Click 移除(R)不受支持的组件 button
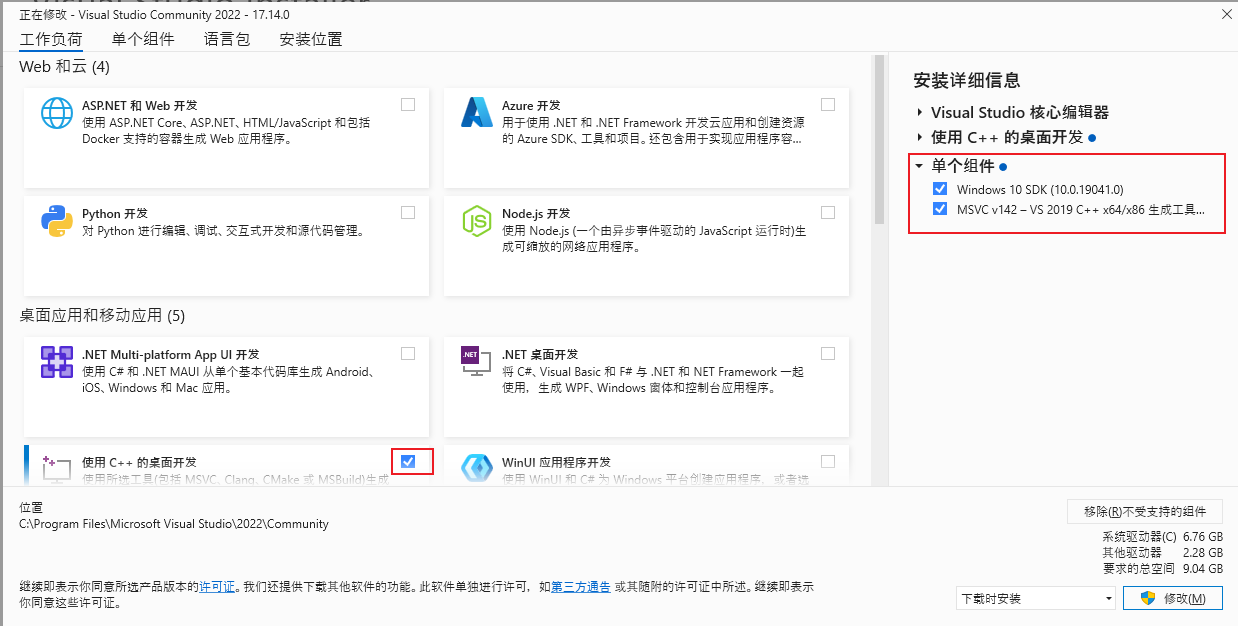Screen dimensions: 1238x626 1145,511
